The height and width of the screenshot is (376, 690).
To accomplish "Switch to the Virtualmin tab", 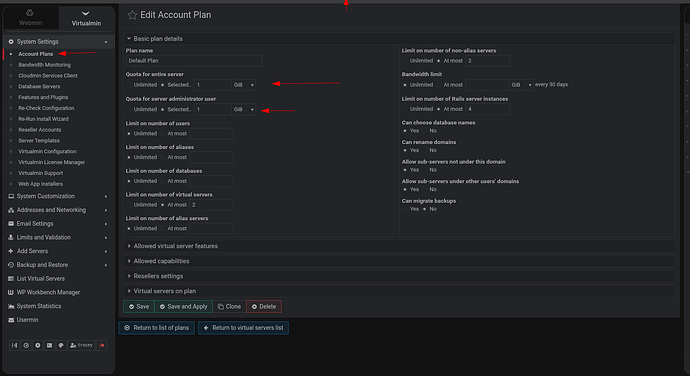I will pyautogui.click(x=86, y=18).
